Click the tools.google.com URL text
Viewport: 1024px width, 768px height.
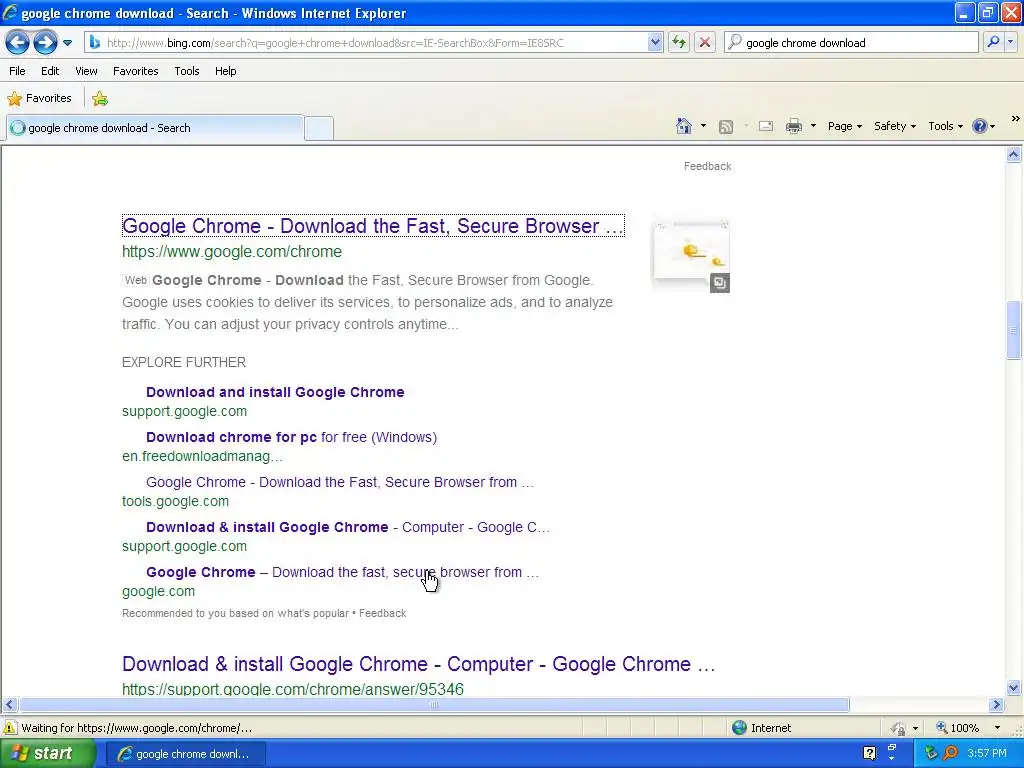(x=175, y=502)
